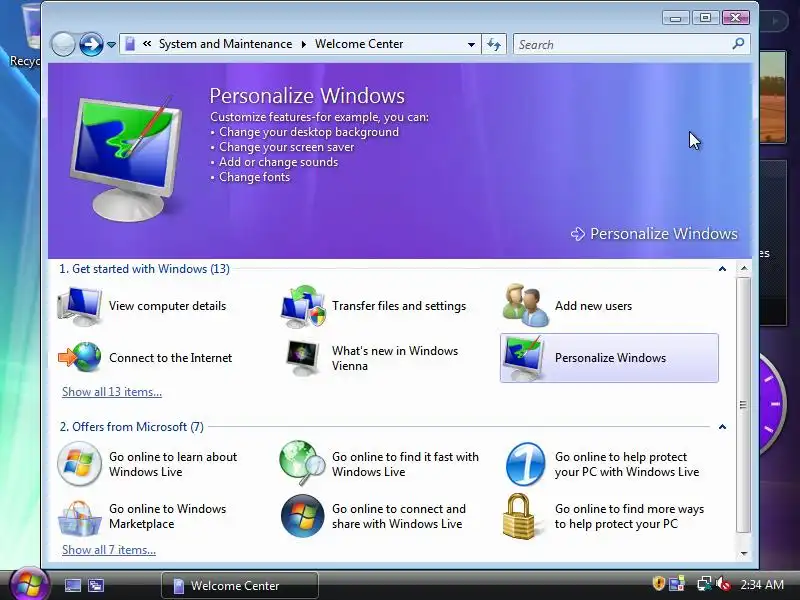
Task: Click the Connect to the Internet globe icon
Action: 80,357
